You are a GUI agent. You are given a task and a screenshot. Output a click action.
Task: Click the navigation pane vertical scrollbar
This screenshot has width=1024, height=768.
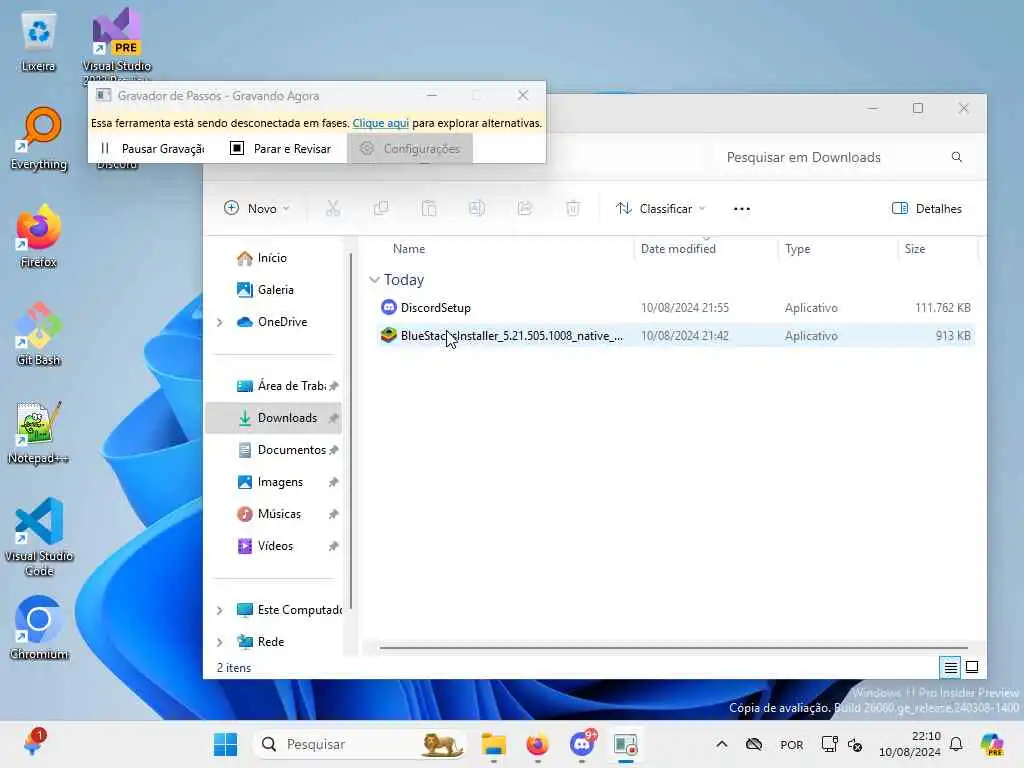click(x=351, y=431)
